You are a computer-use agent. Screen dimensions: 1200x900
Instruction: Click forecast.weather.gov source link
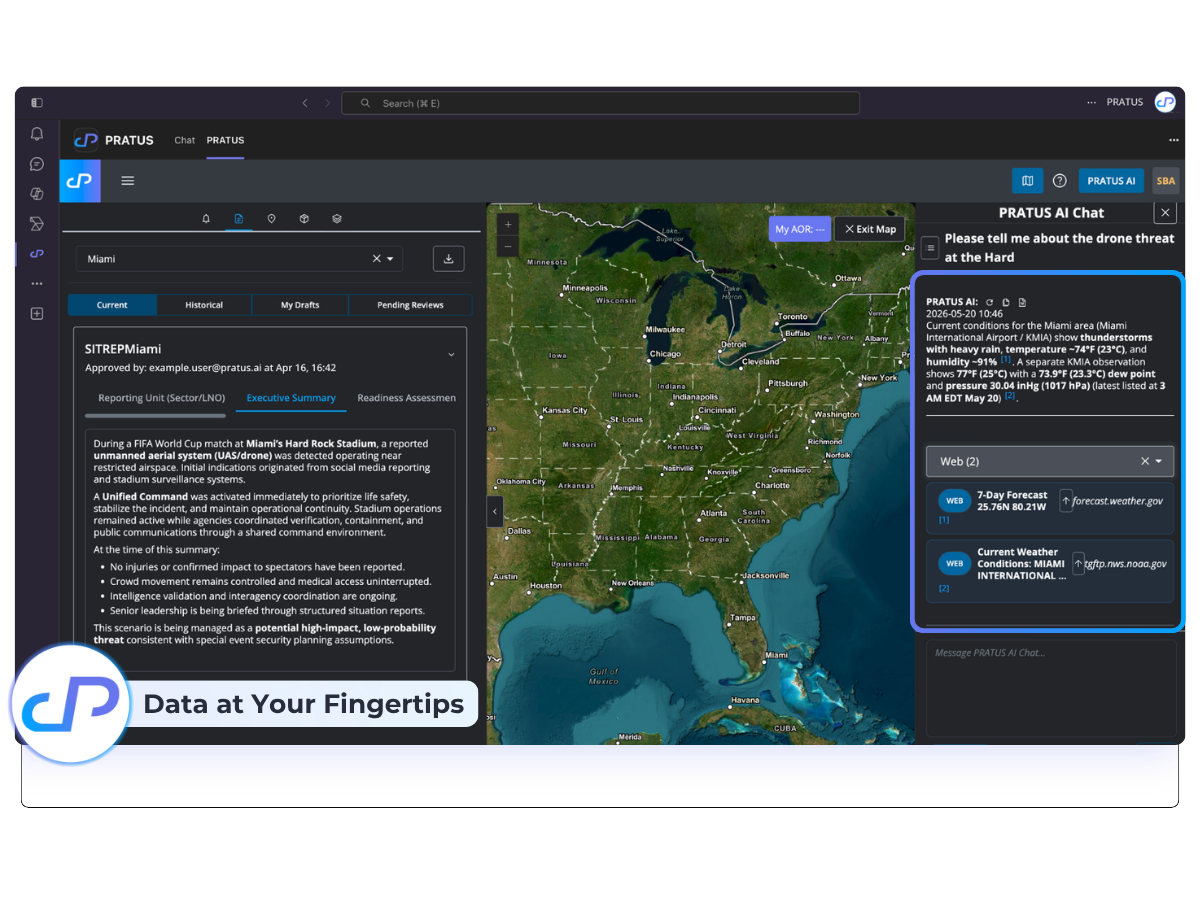(x=1118, y=501)
